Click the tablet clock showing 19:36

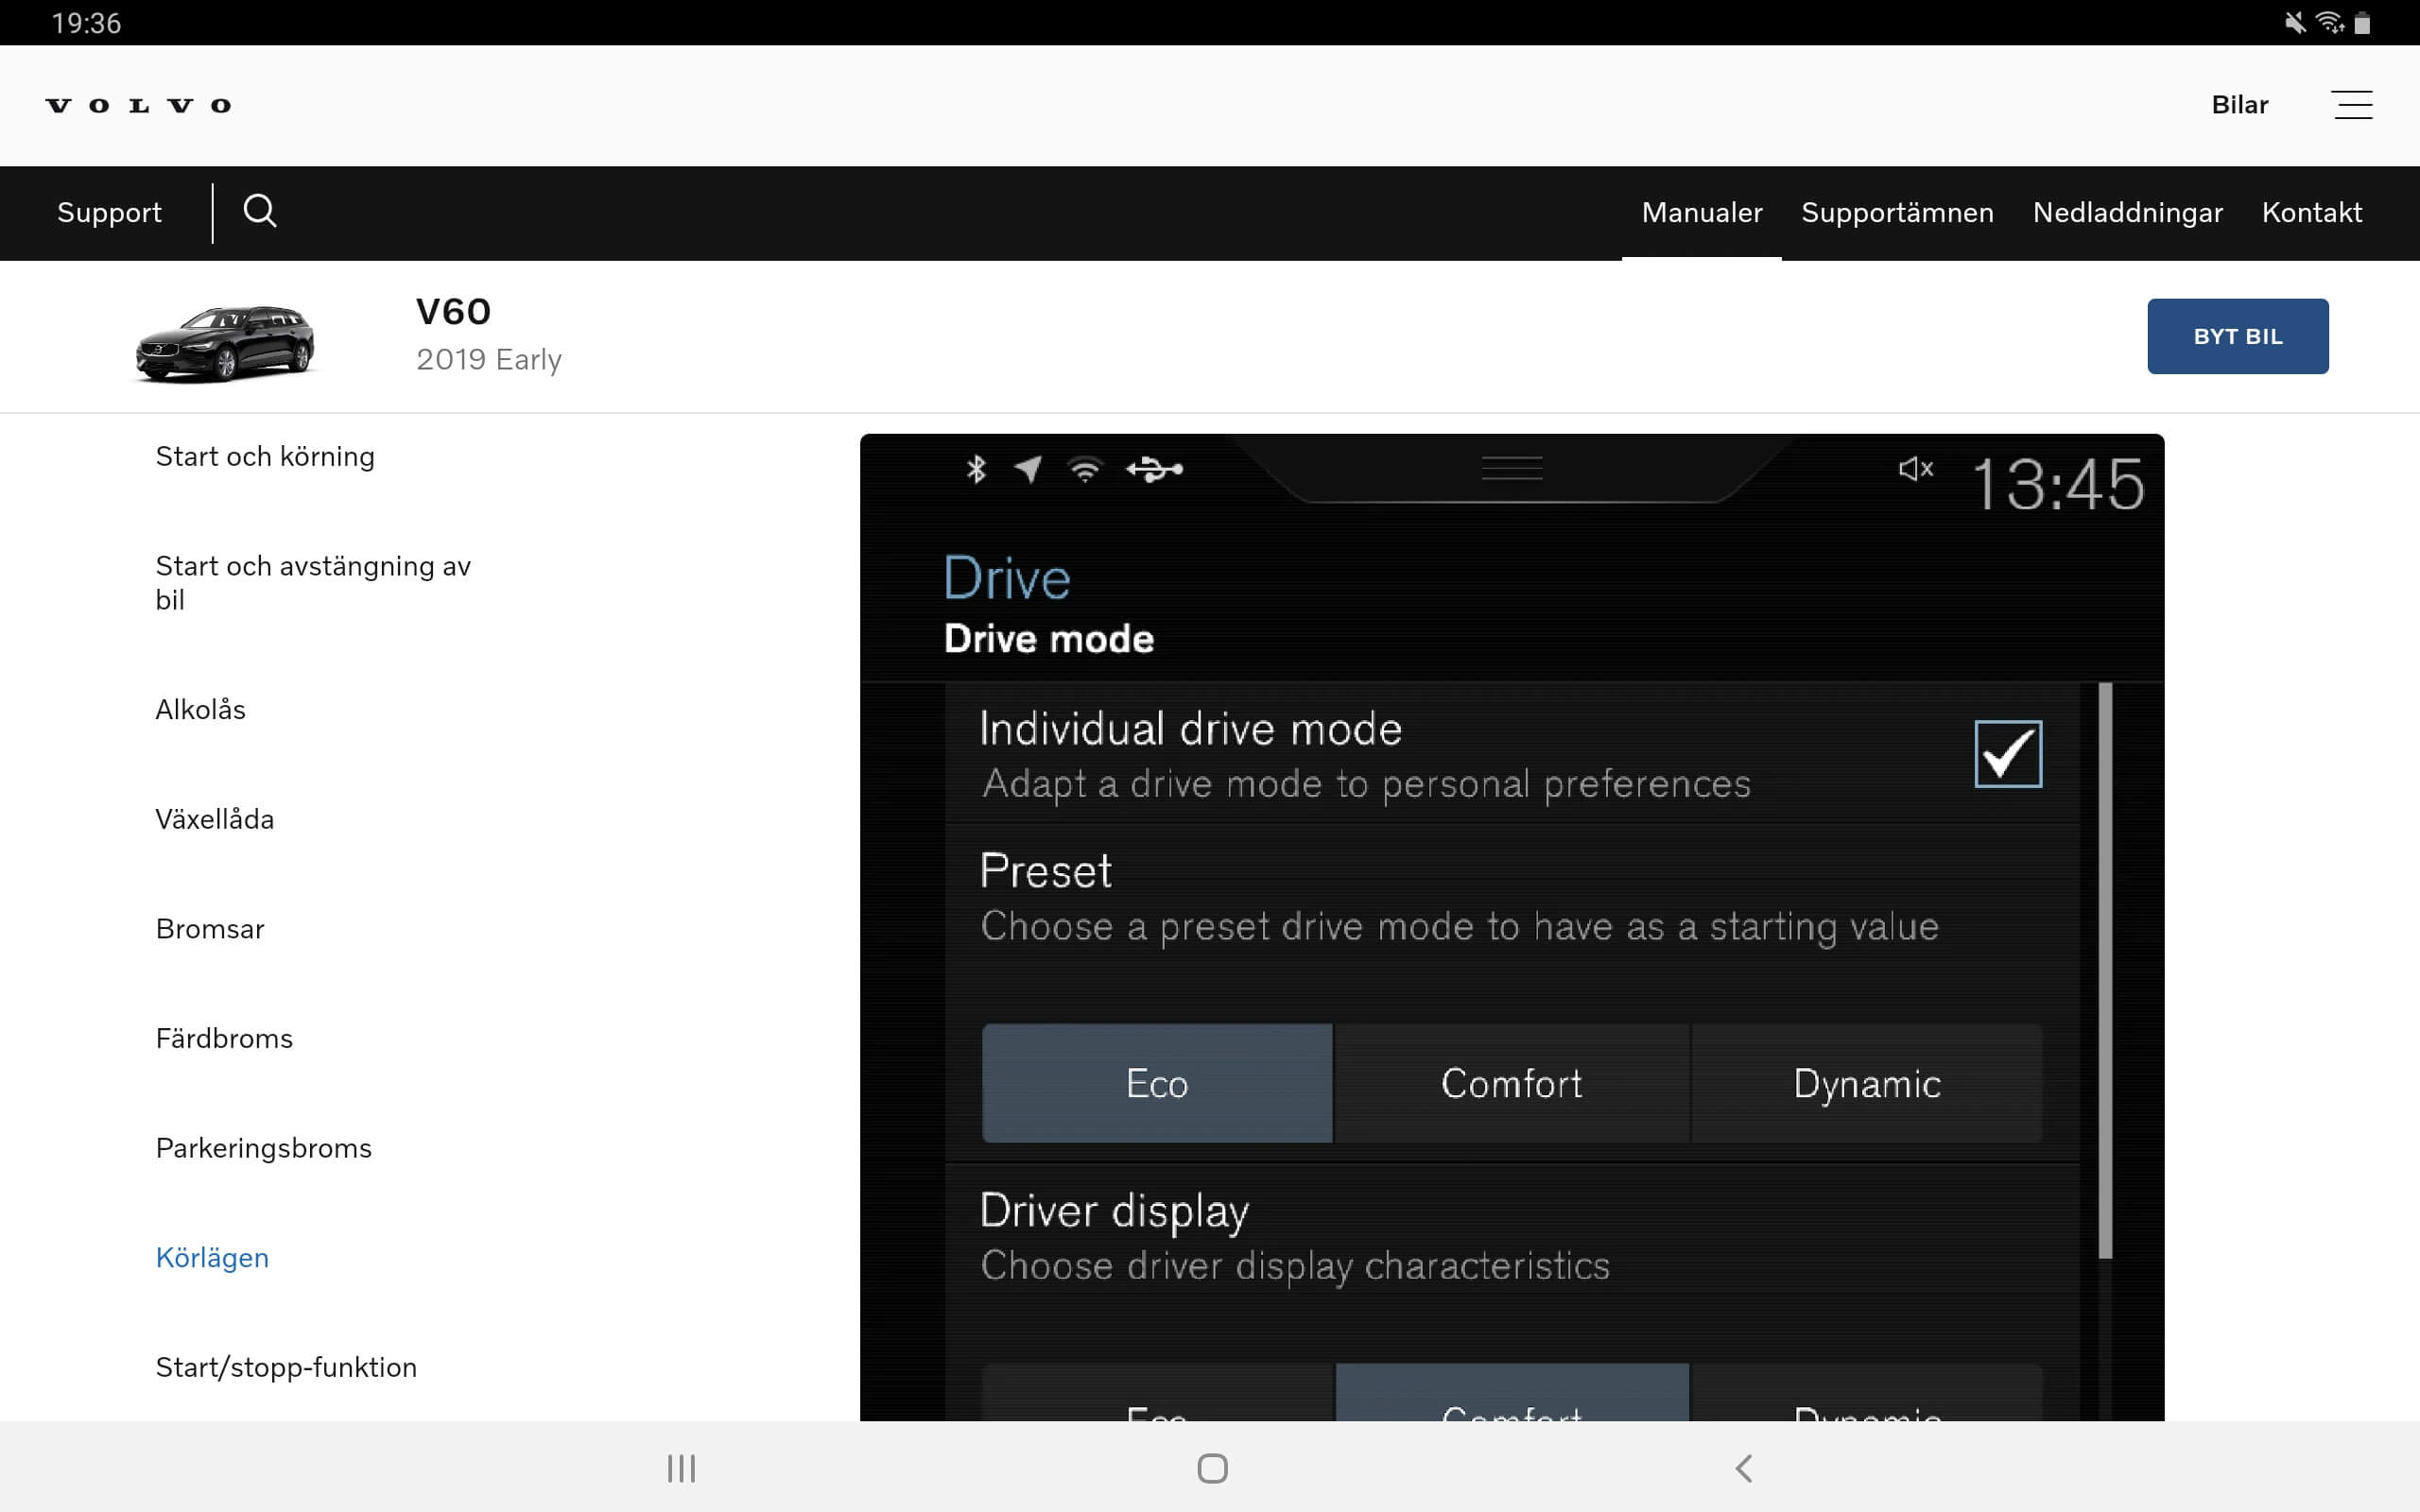(x=86, y=22)
